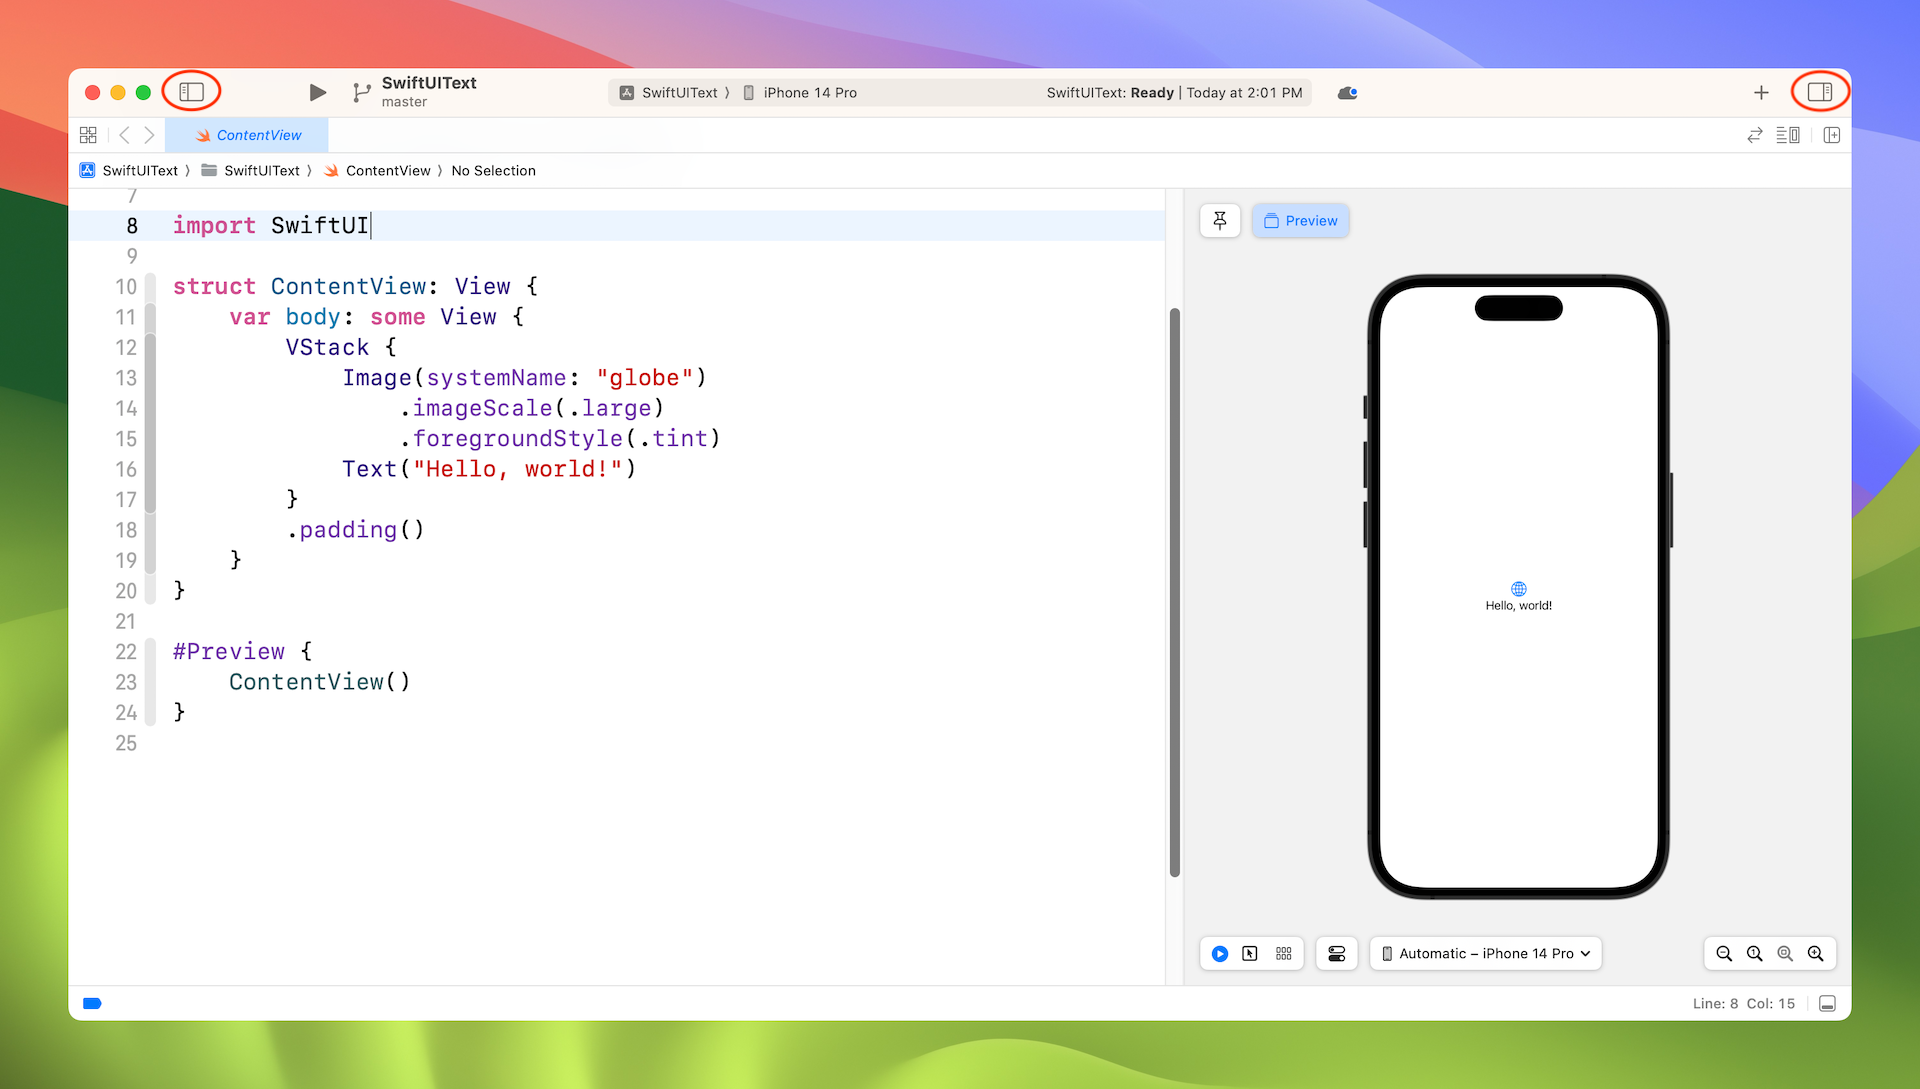
Task: Click the Preview button in canvas
Action: [x=1300, y=221]
